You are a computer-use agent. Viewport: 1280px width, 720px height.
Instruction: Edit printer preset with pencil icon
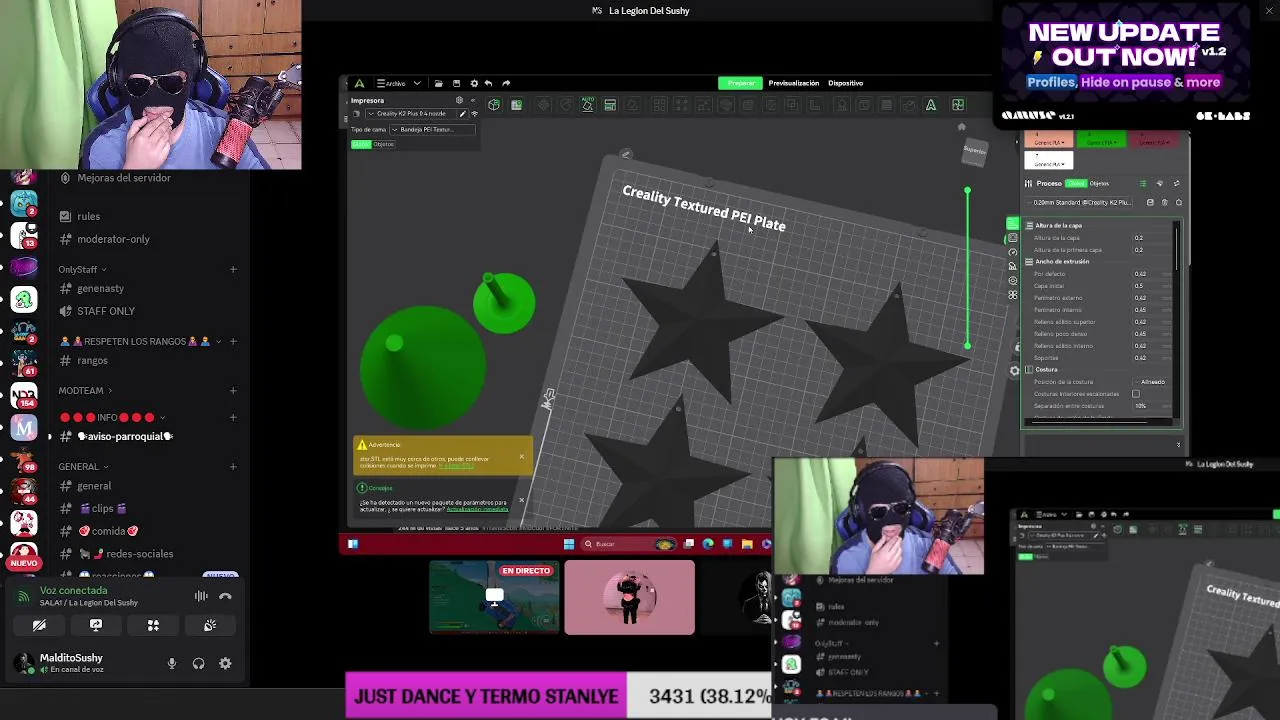tap(462, 114)
